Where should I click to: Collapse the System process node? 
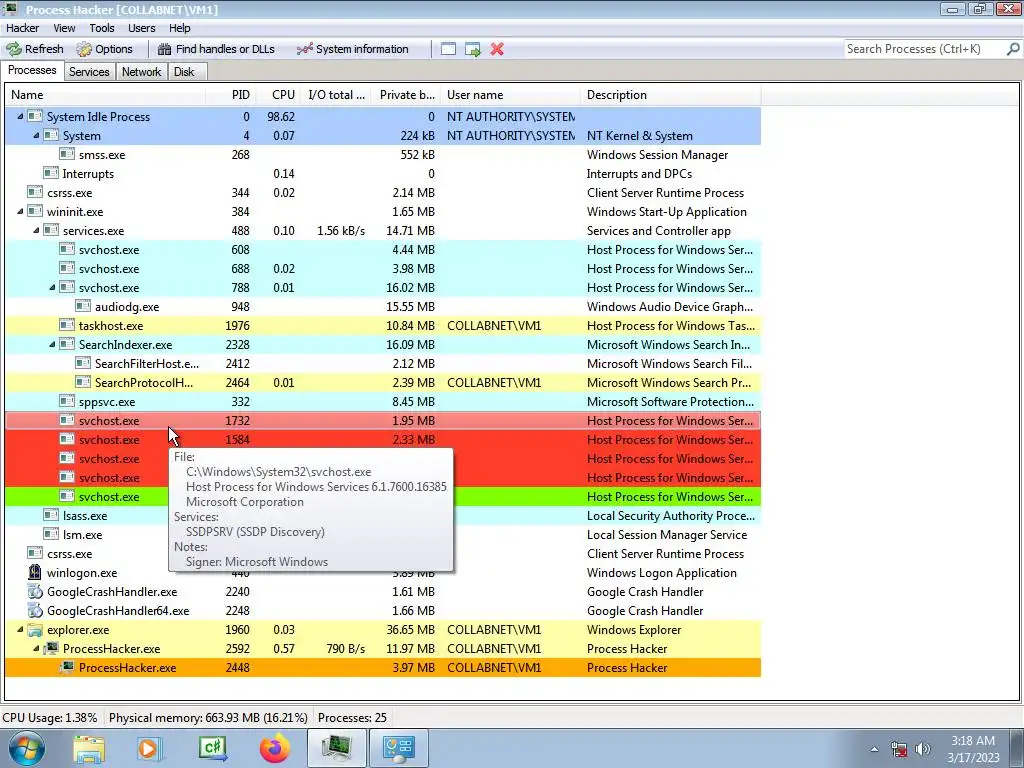[36, 136]
